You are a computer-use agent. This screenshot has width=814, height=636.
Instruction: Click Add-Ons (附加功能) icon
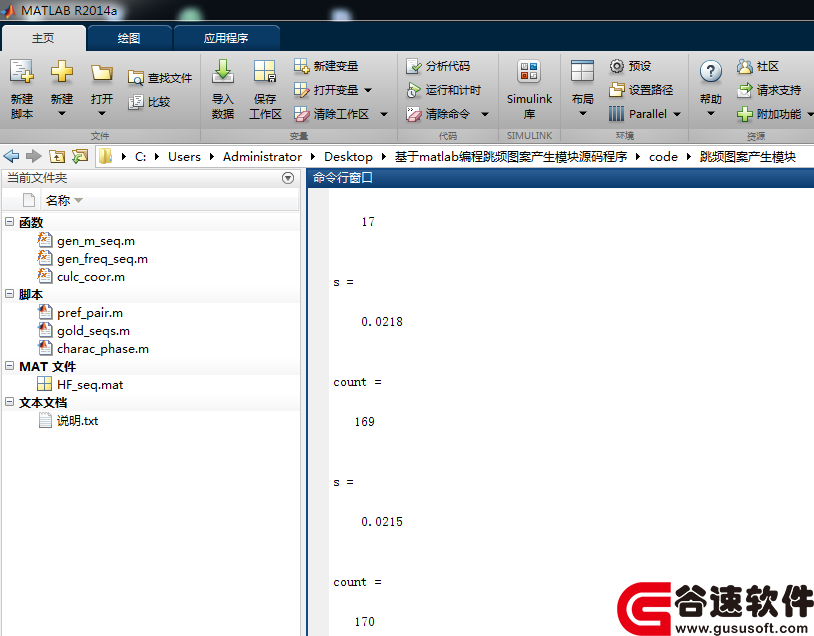744,114
